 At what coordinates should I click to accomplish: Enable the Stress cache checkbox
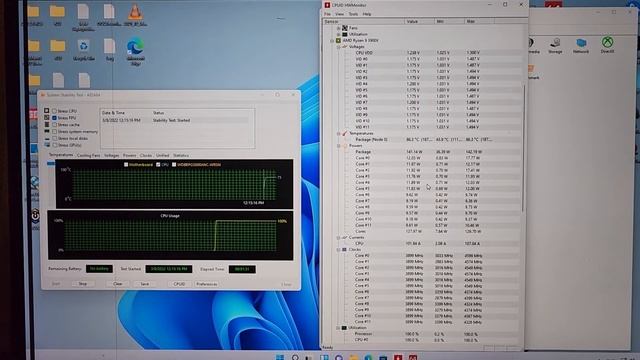click(x=54, y=124)
